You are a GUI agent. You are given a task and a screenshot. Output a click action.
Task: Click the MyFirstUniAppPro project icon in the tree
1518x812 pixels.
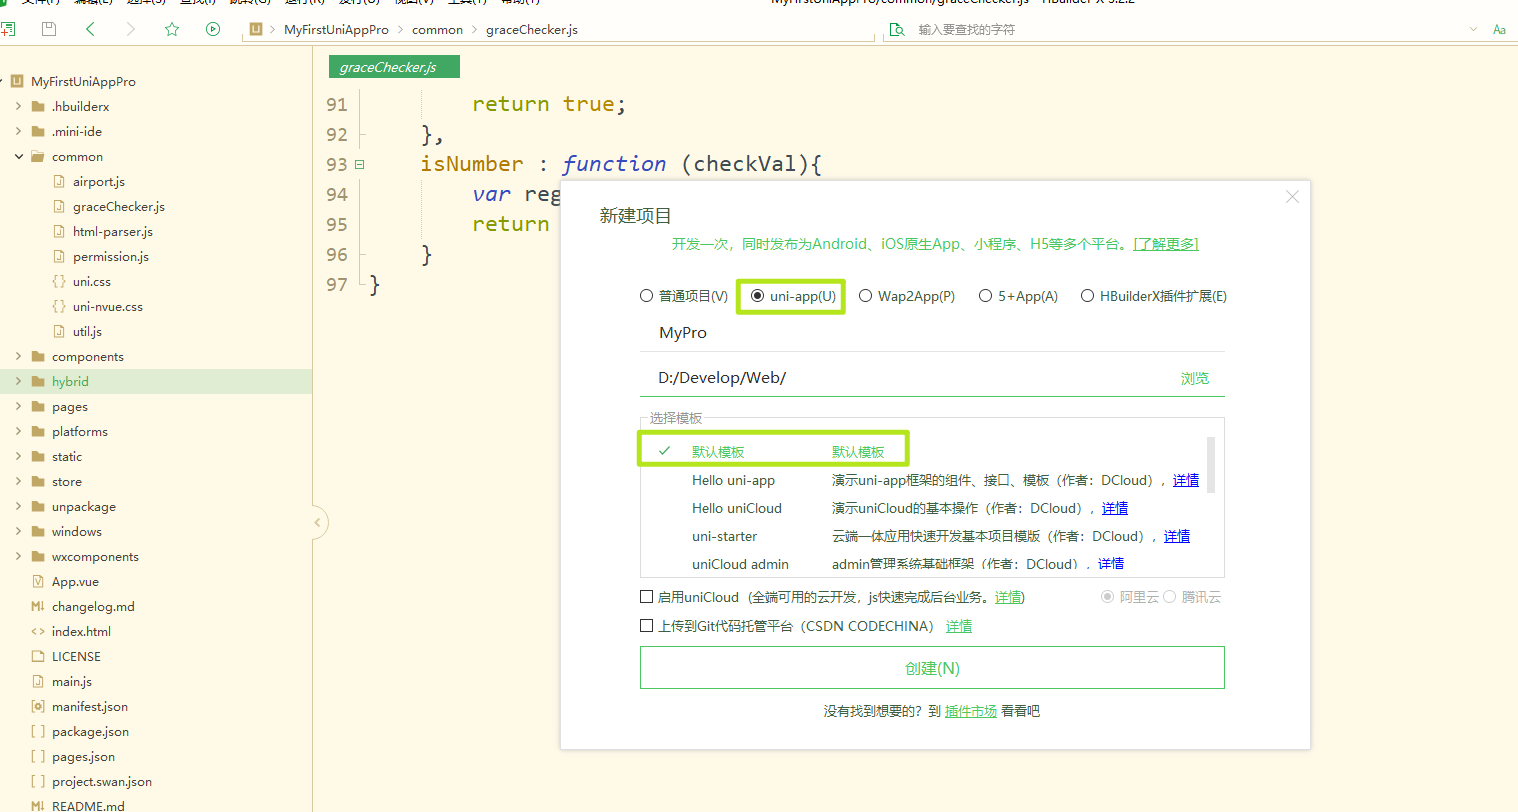tap(17, 82)
